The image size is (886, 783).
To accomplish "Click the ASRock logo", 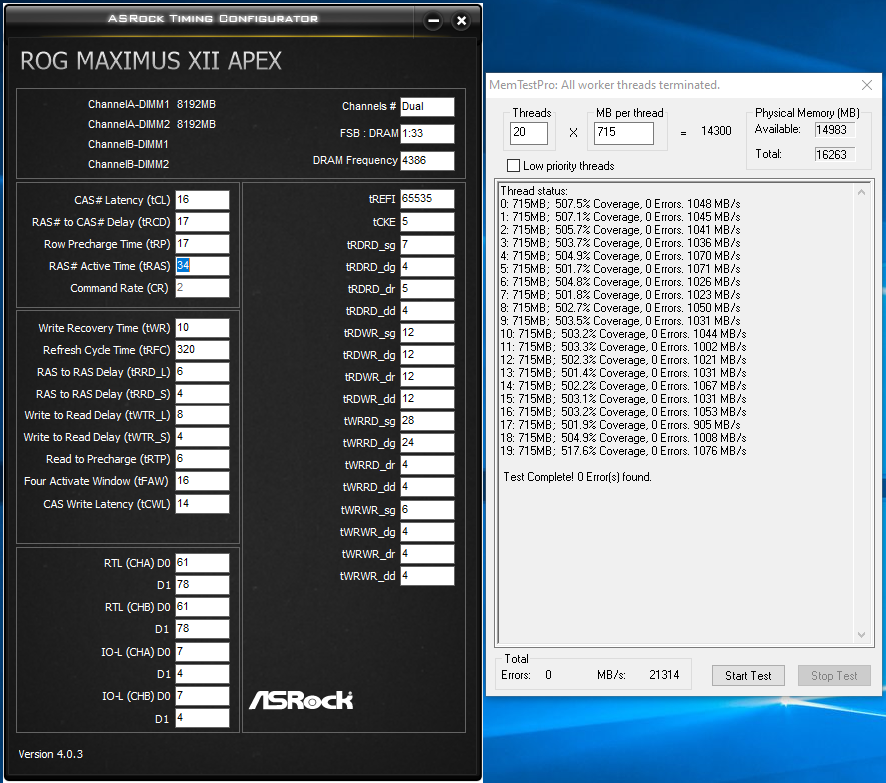I will [x=301, y=701].
